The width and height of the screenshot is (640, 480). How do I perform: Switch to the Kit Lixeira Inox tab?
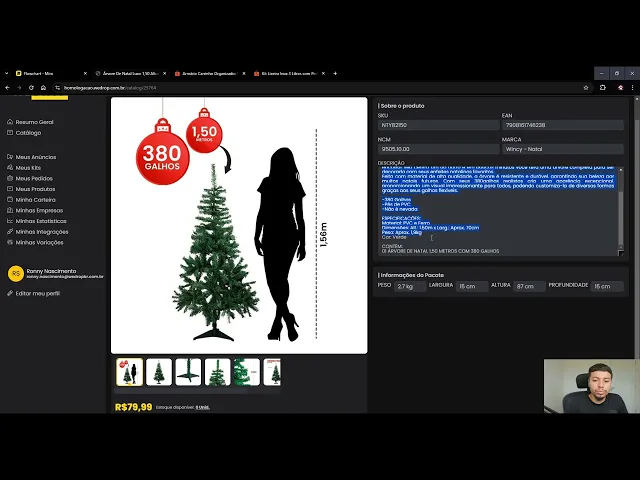point(288,73)
